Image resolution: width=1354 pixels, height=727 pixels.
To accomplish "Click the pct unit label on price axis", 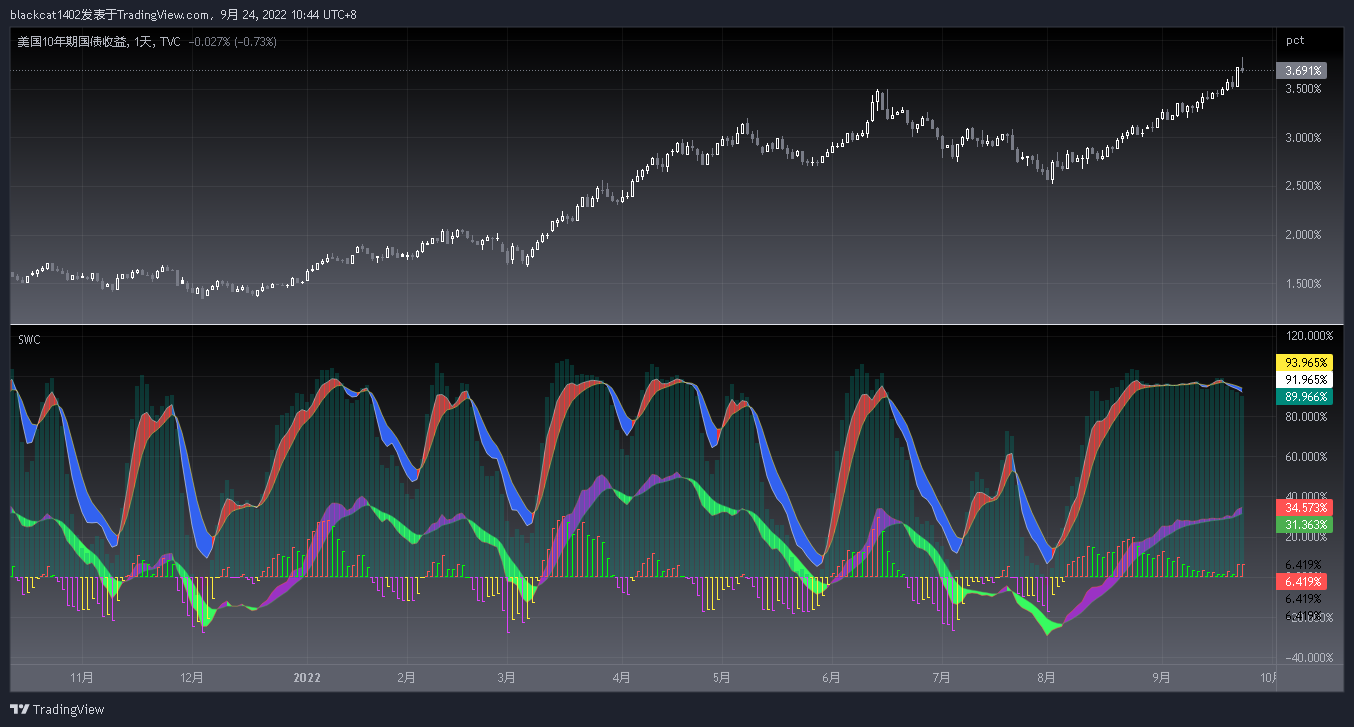I will tap(1295, 41).
